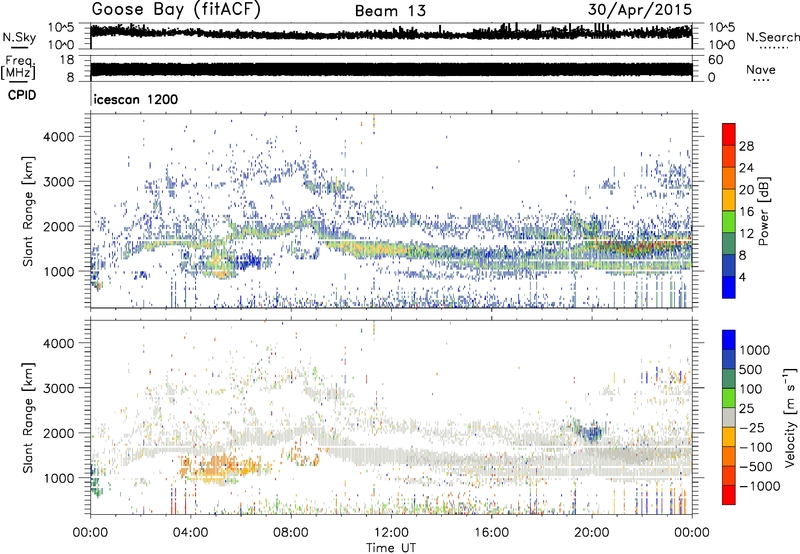This screenshot has height=554, width=800.
Task: Click the "-500" velocity colorbar value
Action: pos(755,466)
